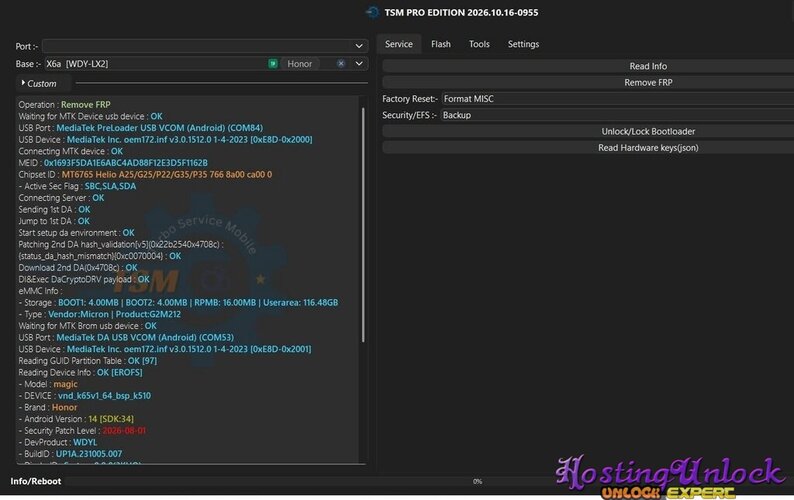Screen dimensions: 794x500
Task: Click the Info/Reboot label
Action: [35, 481]
